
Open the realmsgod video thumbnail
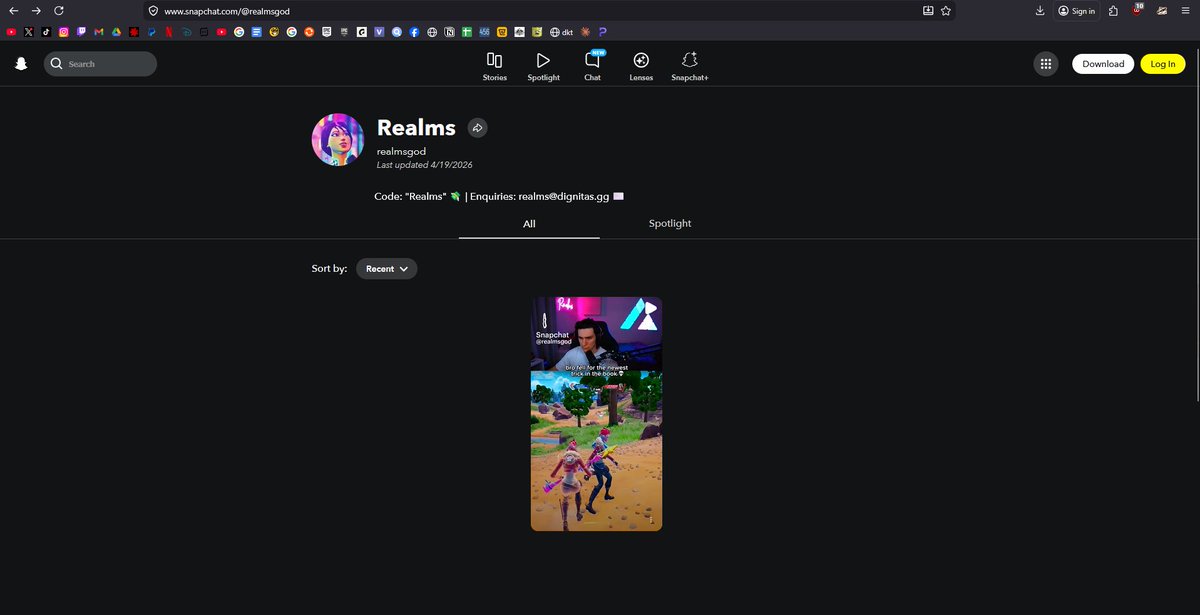click(596, 413)
